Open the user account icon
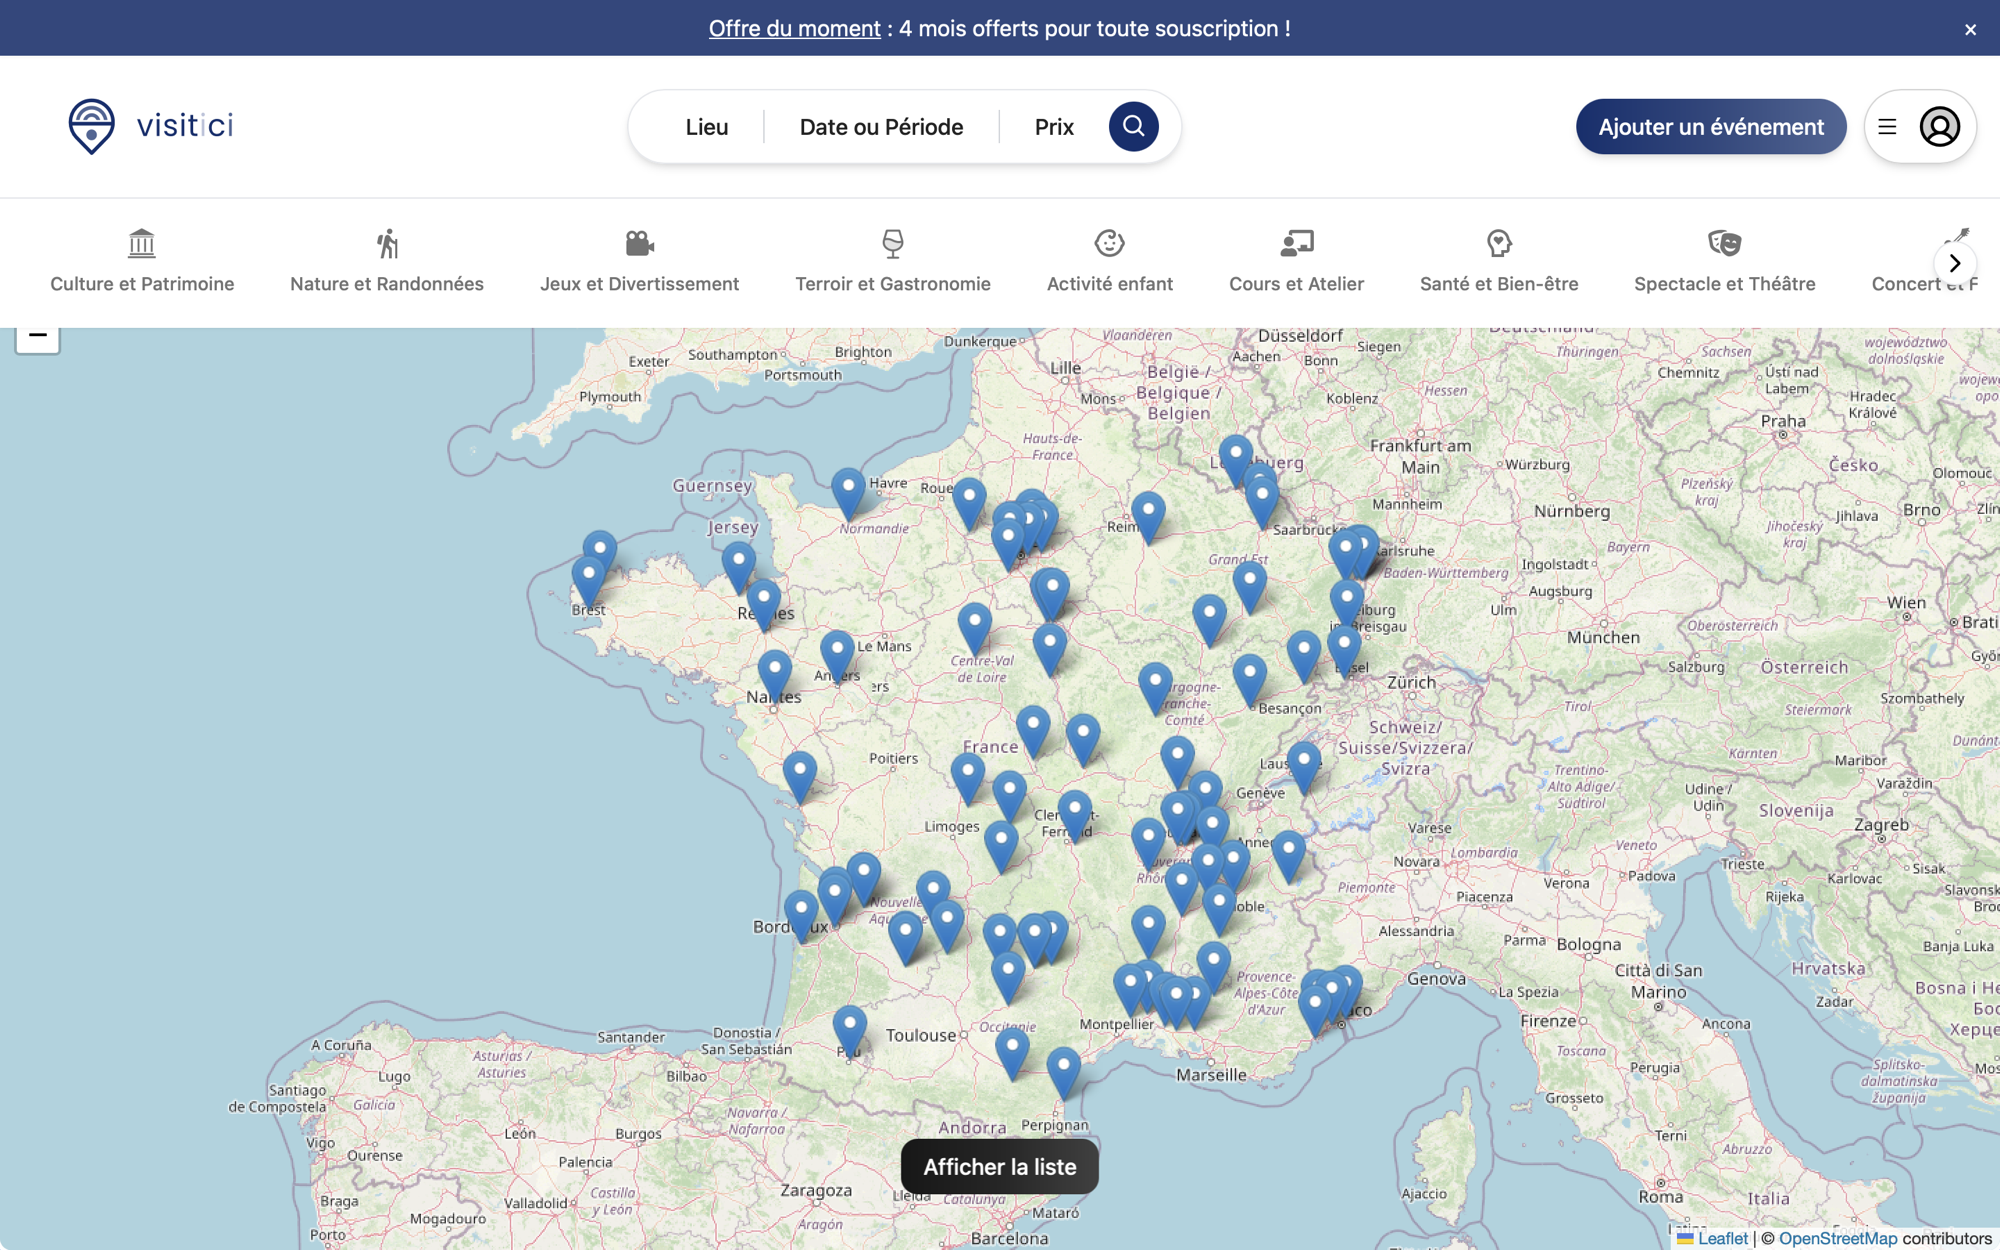 pyautogui.click(x=1938, y=126)
